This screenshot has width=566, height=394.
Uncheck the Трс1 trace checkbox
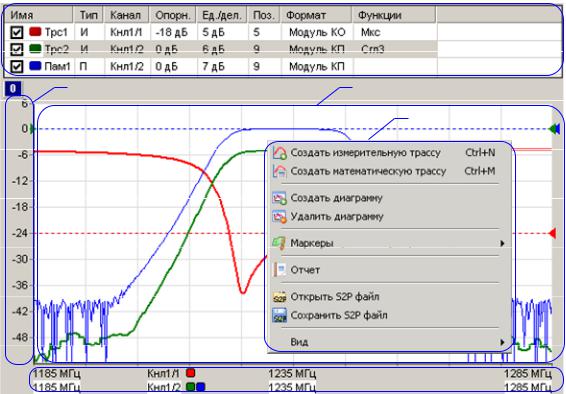pyautogui.click(x=17, y=32)
